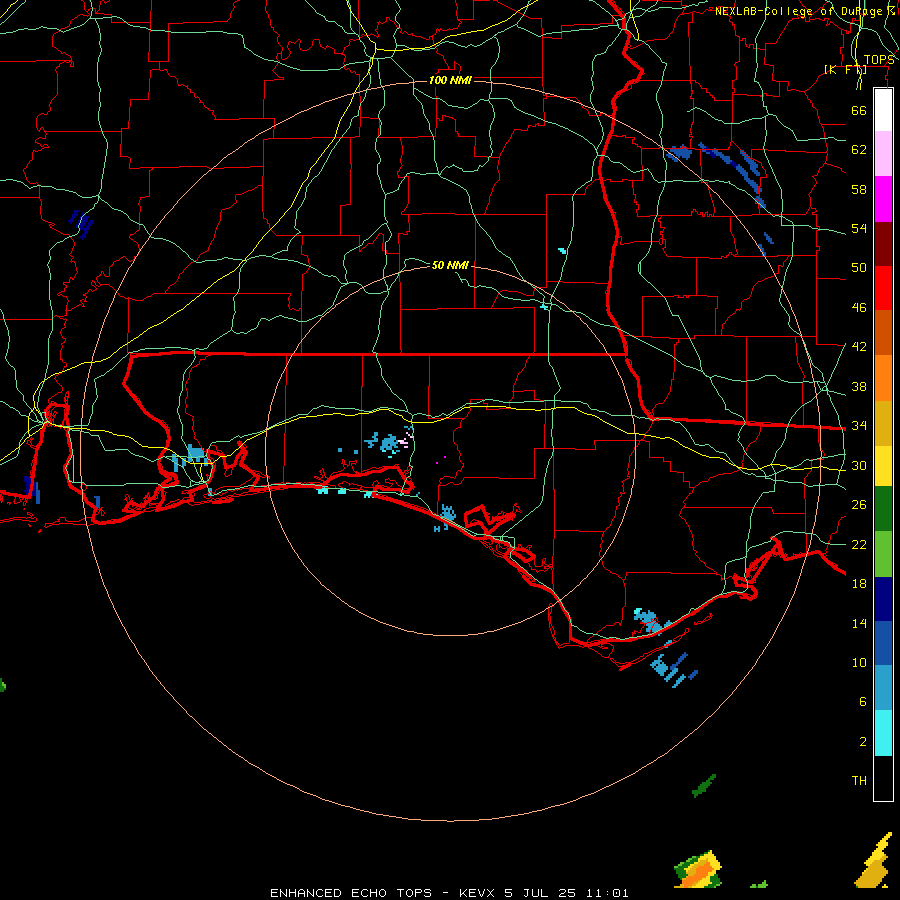Click the "50 NMI" range ring label
The image size is (900, 900).
(x=450, y=265)
